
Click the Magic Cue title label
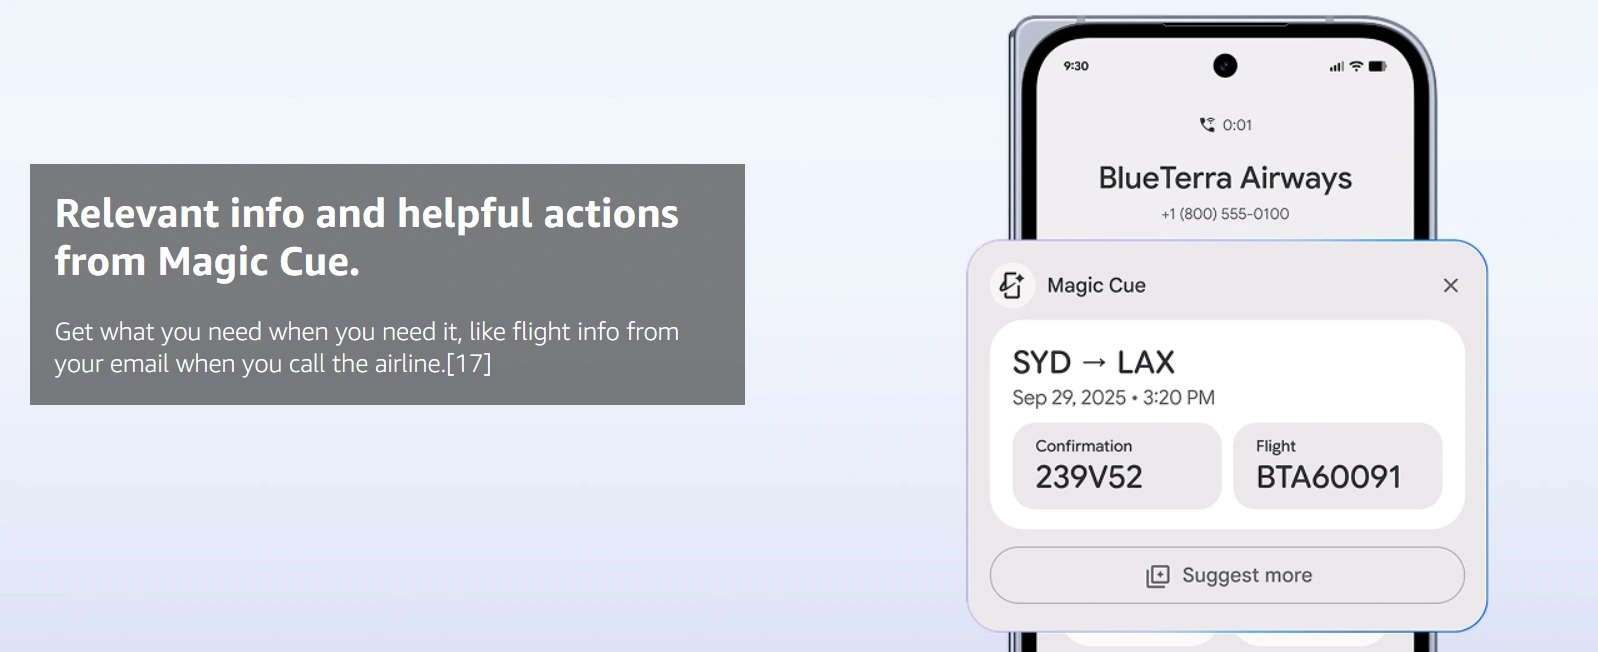1096,286
